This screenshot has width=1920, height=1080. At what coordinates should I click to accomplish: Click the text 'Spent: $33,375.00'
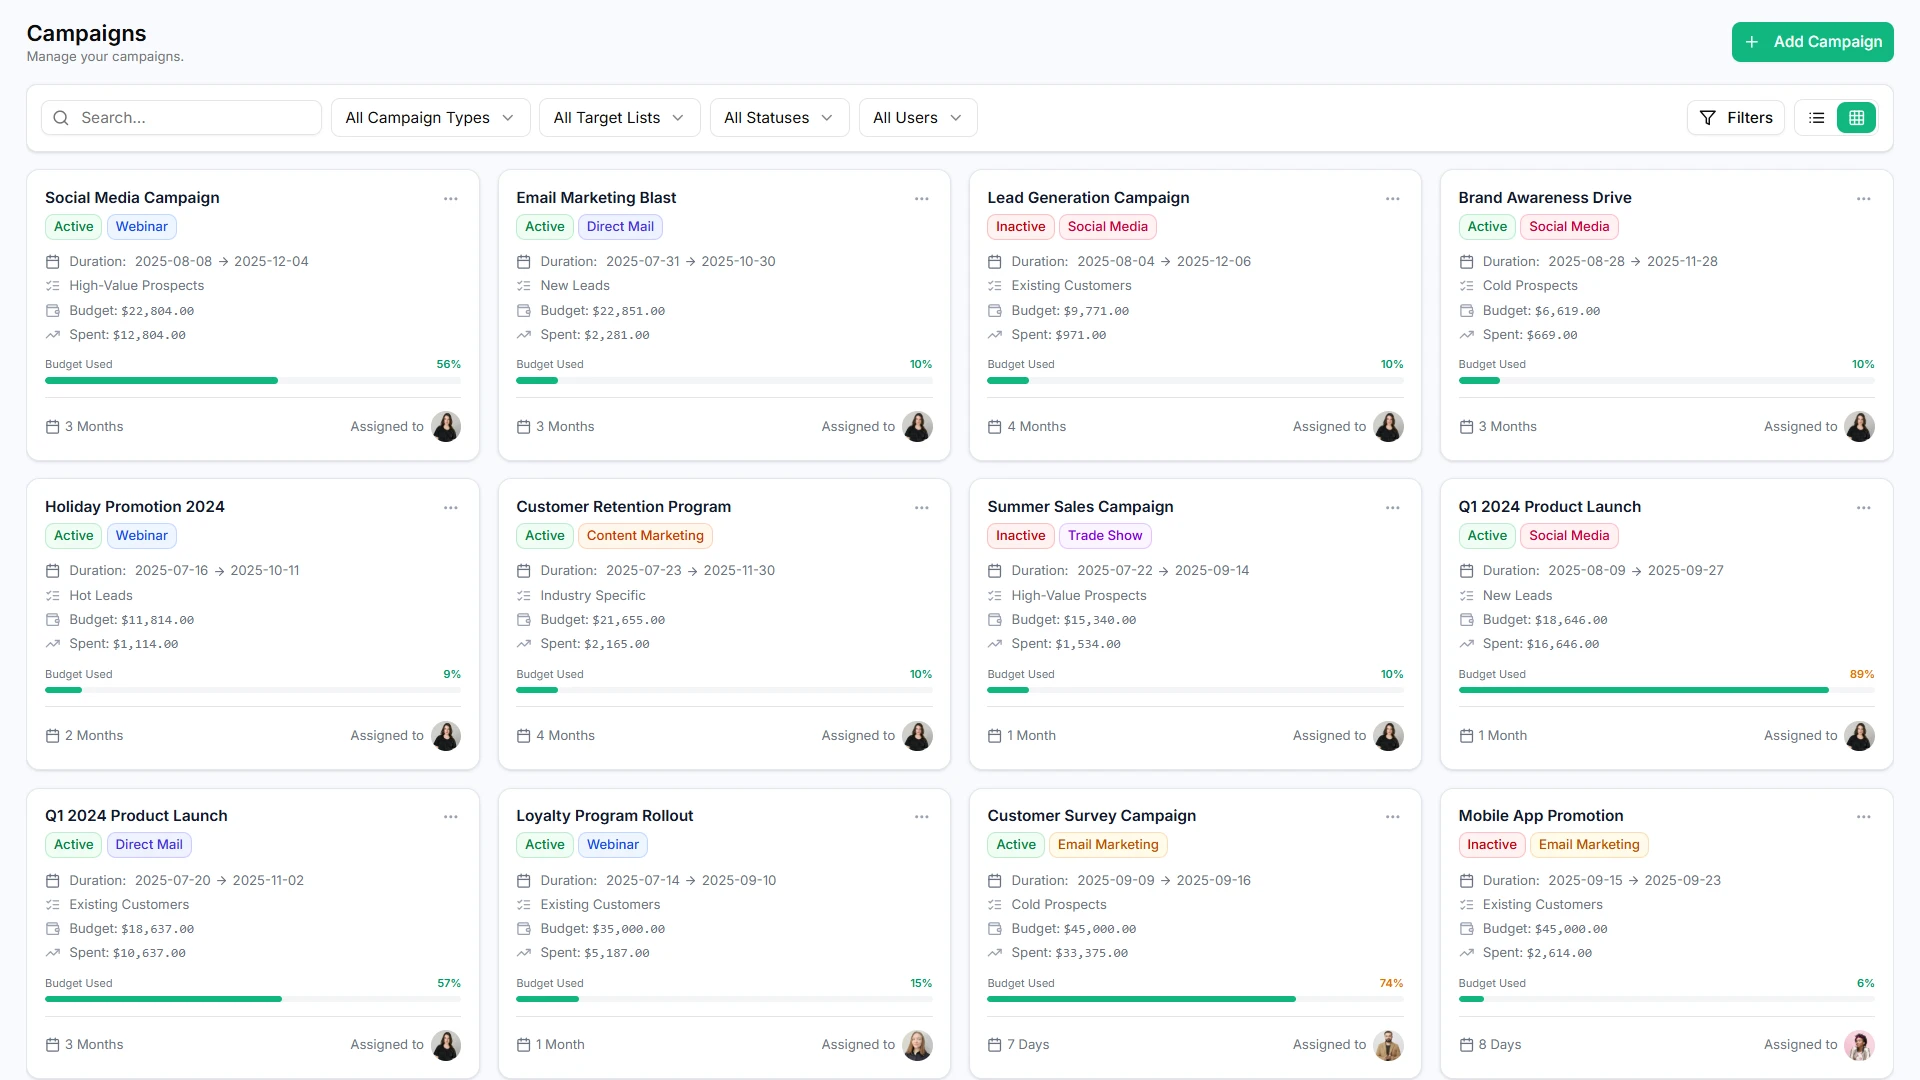click(1069, 953)
